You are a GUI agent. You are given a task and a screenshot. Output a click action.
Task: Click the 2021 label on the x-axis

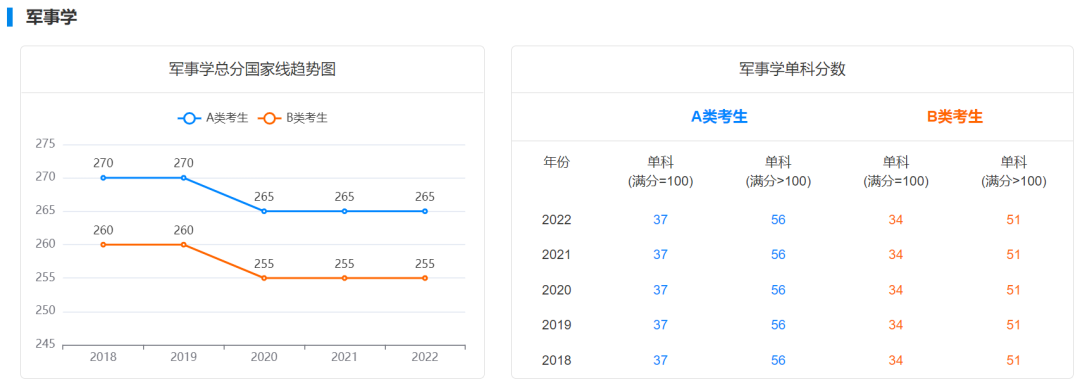pyautogui.click(x=344, y=357)
